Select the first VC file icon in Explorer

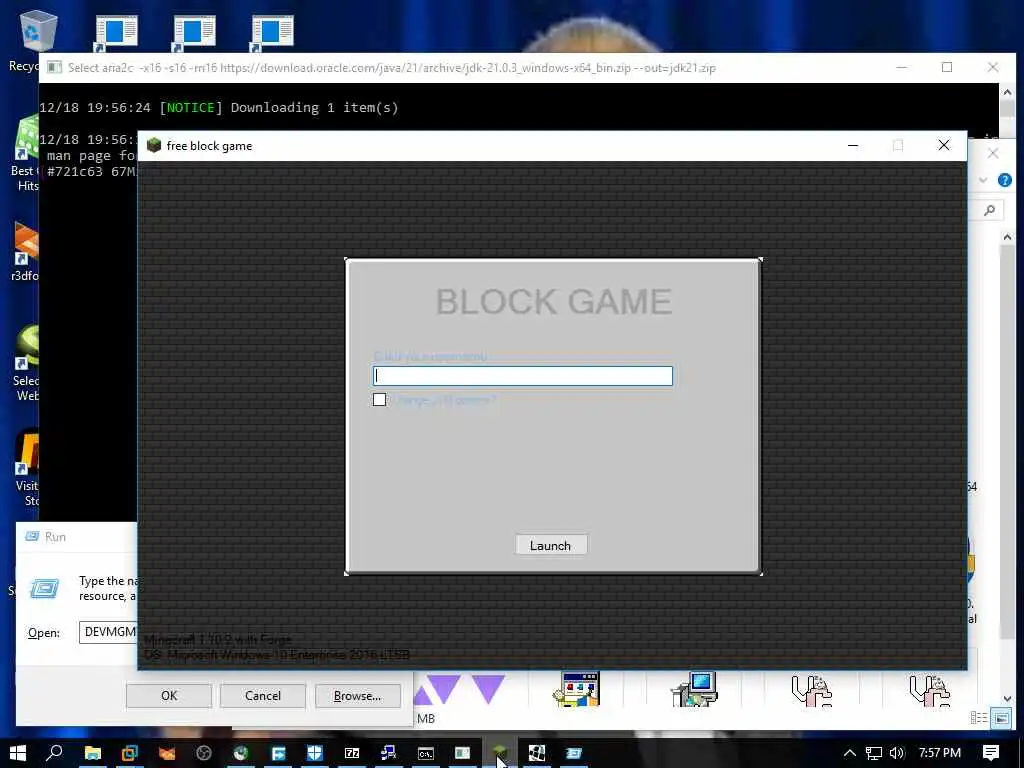812,691
